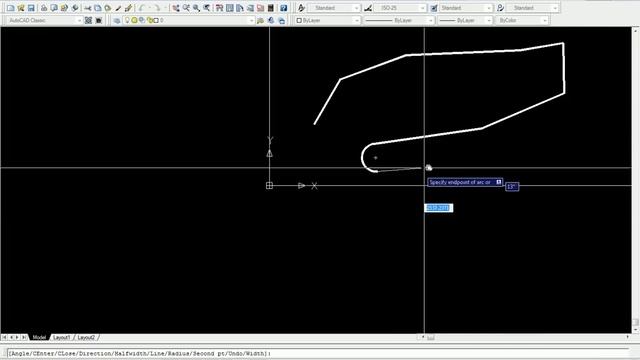Viewport: 640px width, 360px height.
Task: Open the text style Standard dropdown
Action: coord(357,8)
